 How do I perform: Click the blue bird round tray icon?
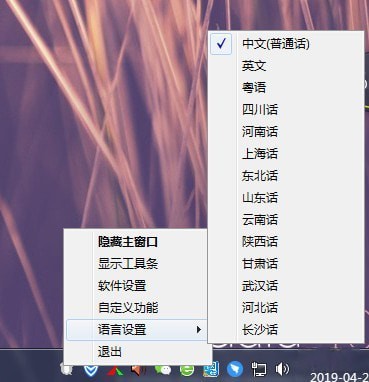235,369
